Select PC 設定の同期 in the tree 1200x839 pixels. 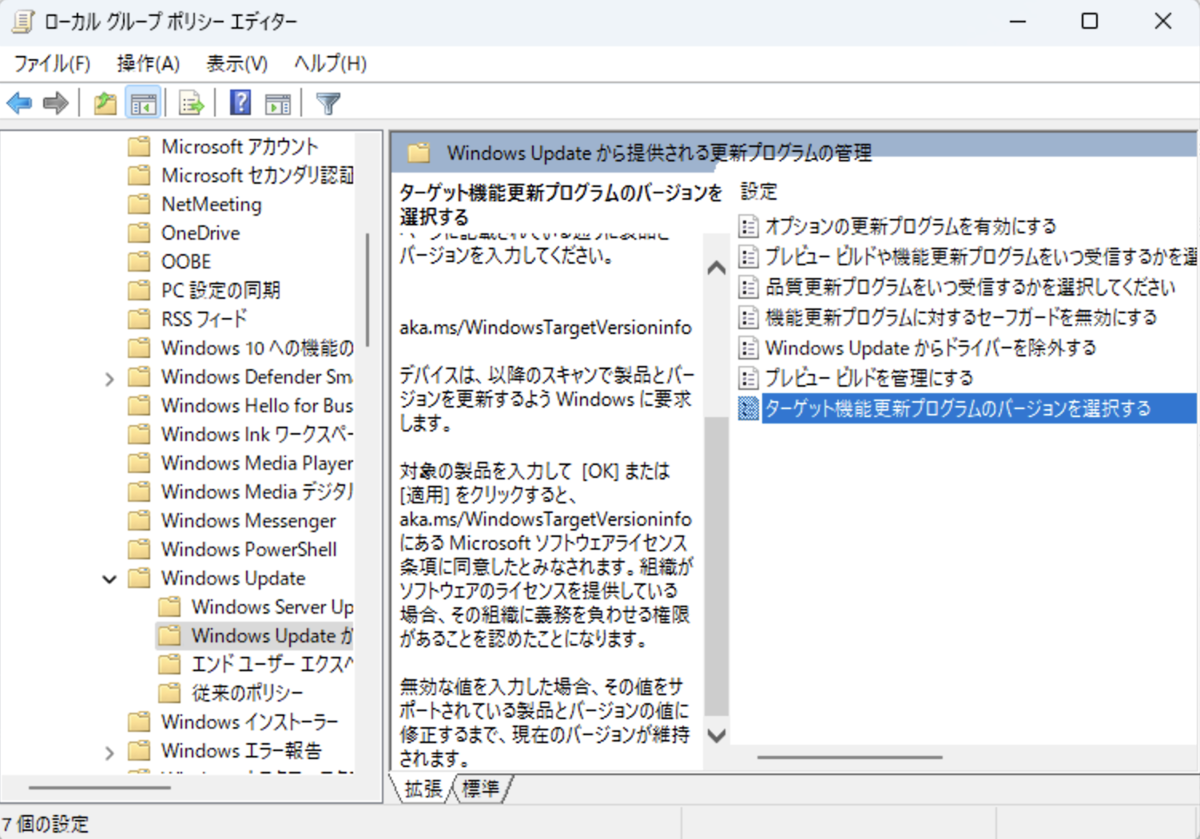(x=221, y=290)
